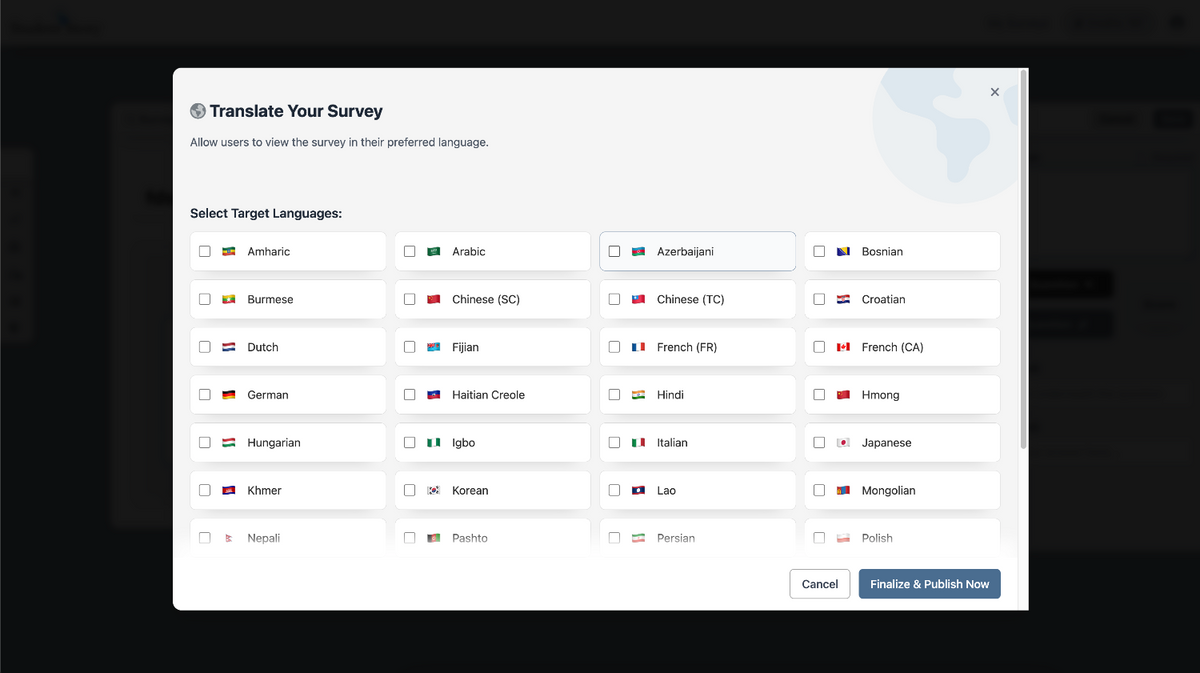
Task: Click the Mongolian flag icon
Action: [x=844, y=490]
